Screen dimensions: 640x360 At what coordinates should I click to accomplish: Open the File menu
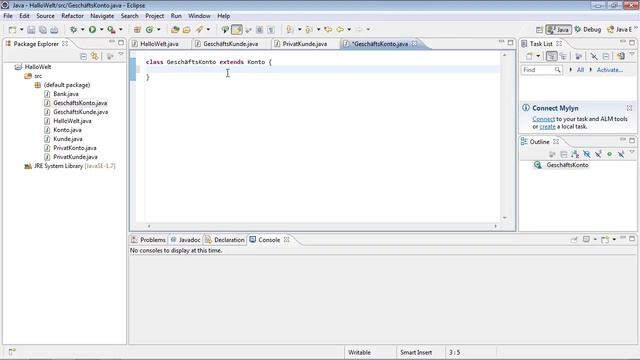(x=8, y=16)
